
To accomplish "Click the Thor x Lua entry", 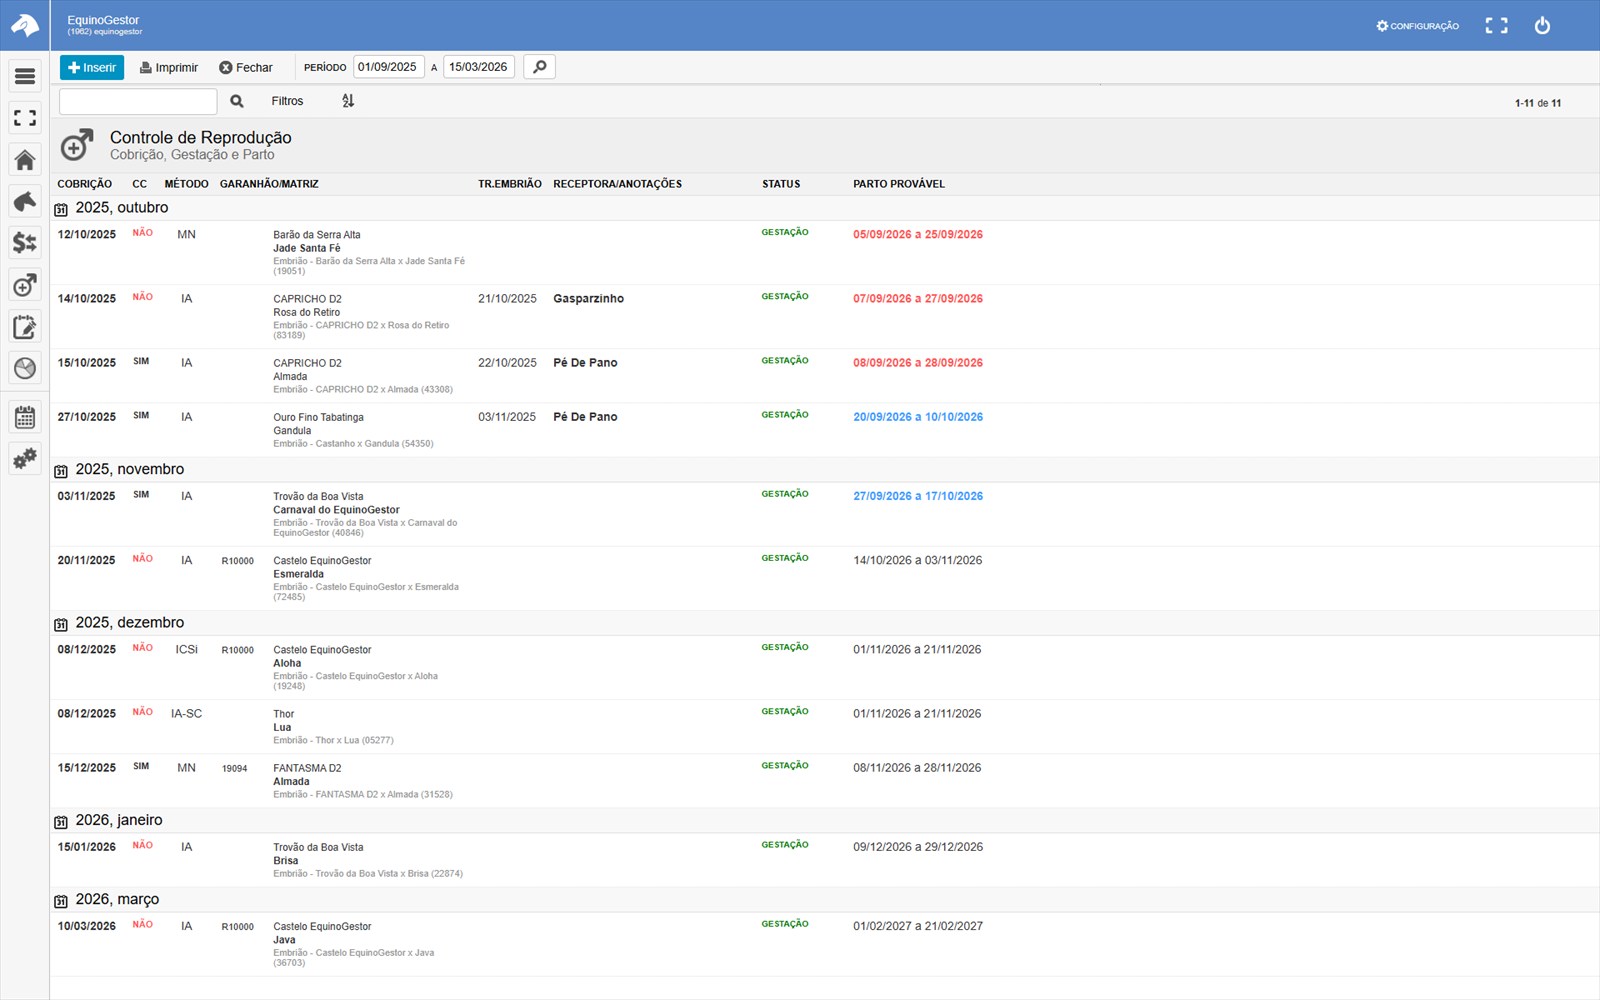I will tap(333, 740).
